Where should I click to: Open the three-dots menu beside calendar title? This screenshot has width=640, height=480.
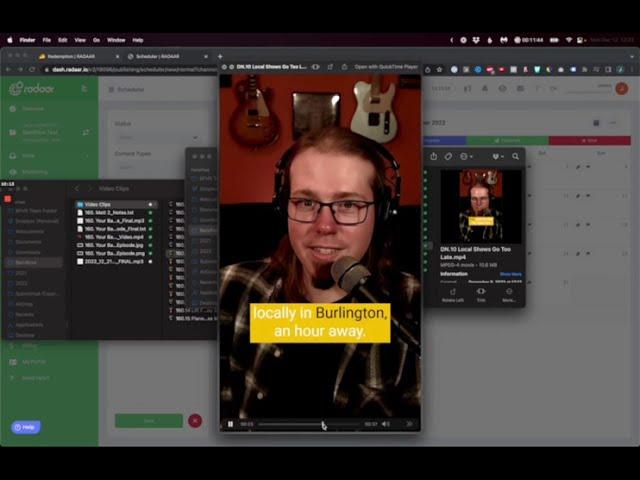tap(613, 123)
